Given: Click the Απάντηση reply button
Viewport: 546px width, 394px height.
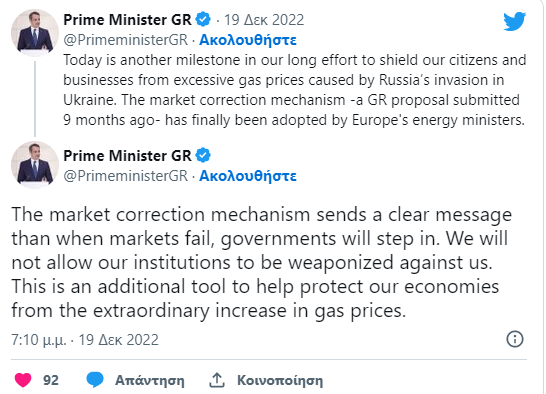Looking at the screenshot, I should [x=150, y=380].
